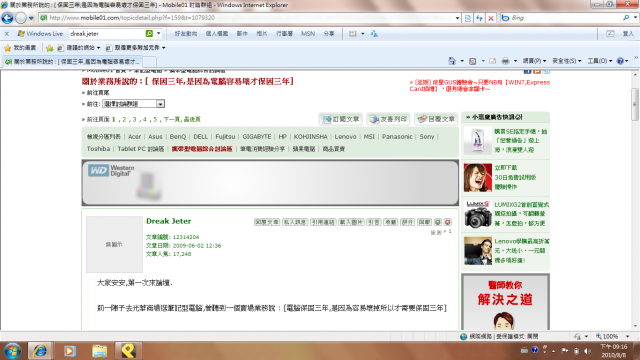This screenshot has height=360, width=640.
Task: Click the Refresh icon beside the address bar
Action: click(479, 18)
